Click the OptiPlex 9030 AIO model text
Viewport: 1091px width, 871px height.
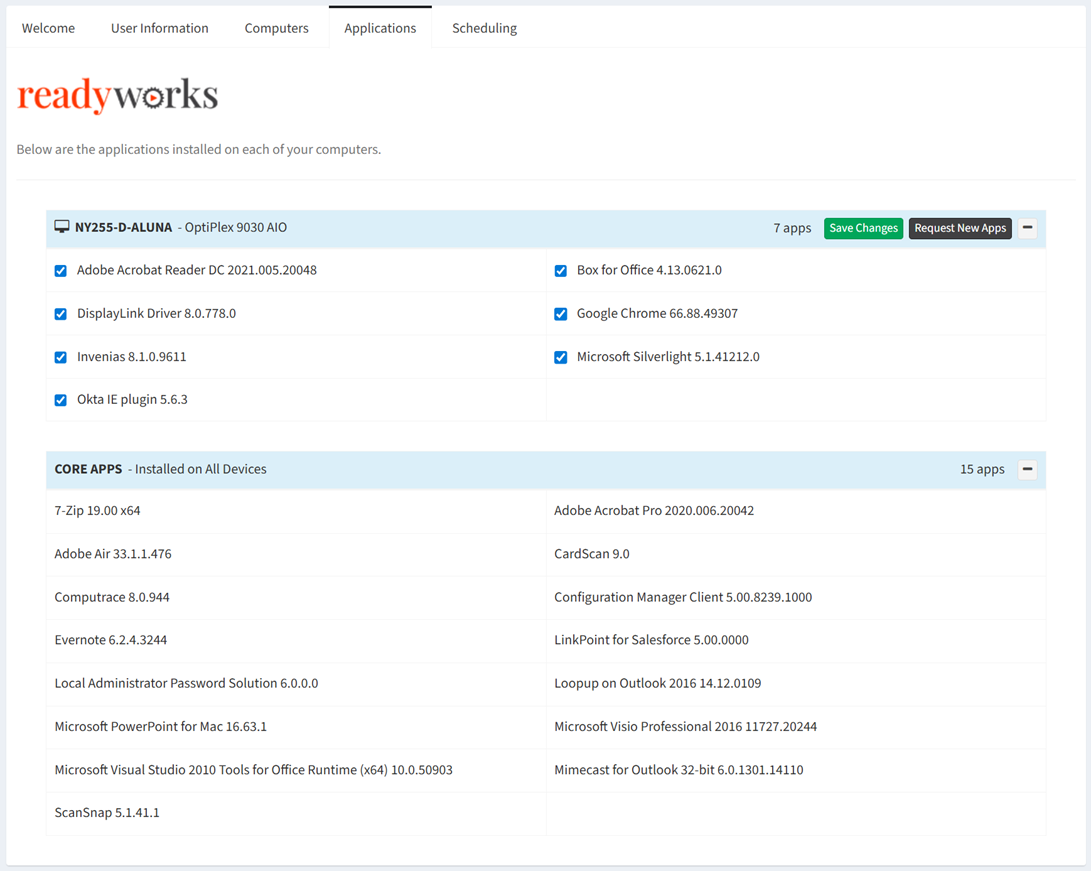(x=236, y=227)
